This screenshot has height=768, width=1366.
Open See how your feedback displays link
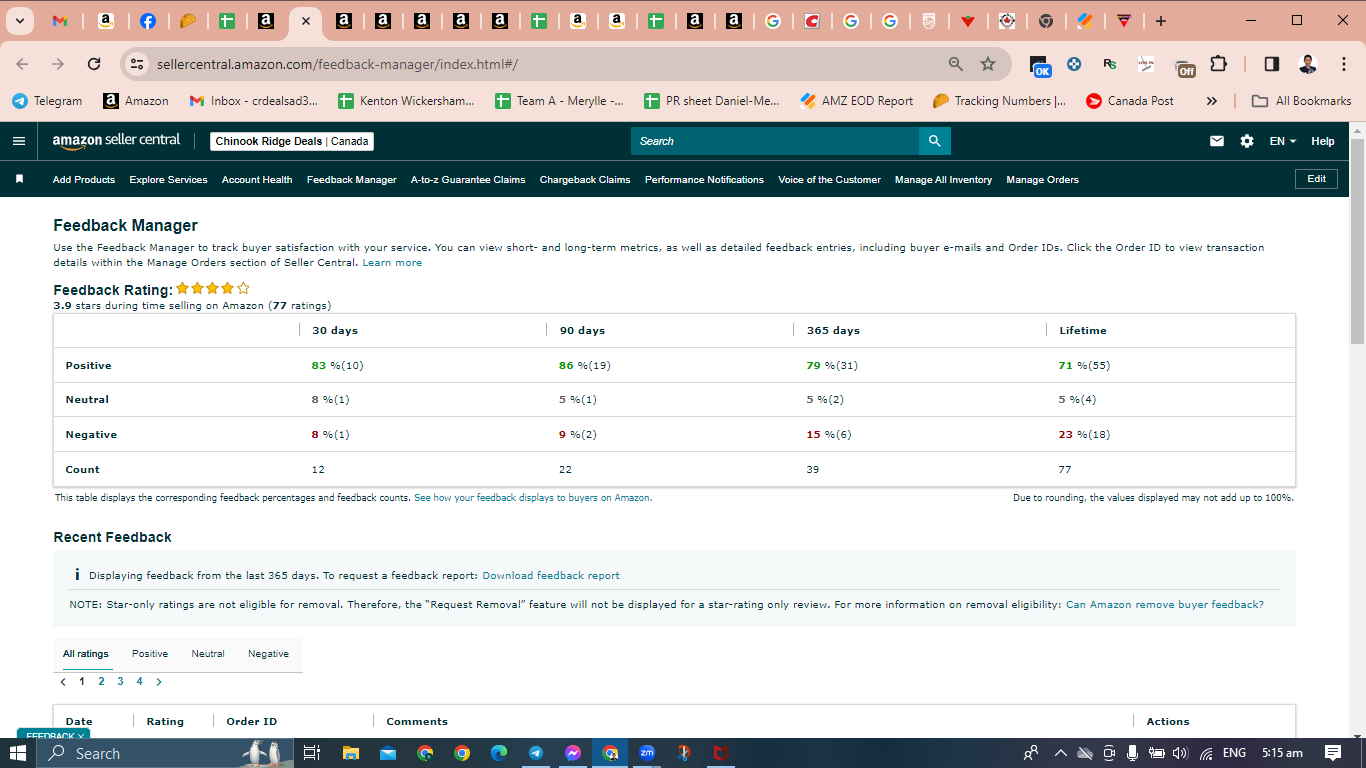click(533, 498)
